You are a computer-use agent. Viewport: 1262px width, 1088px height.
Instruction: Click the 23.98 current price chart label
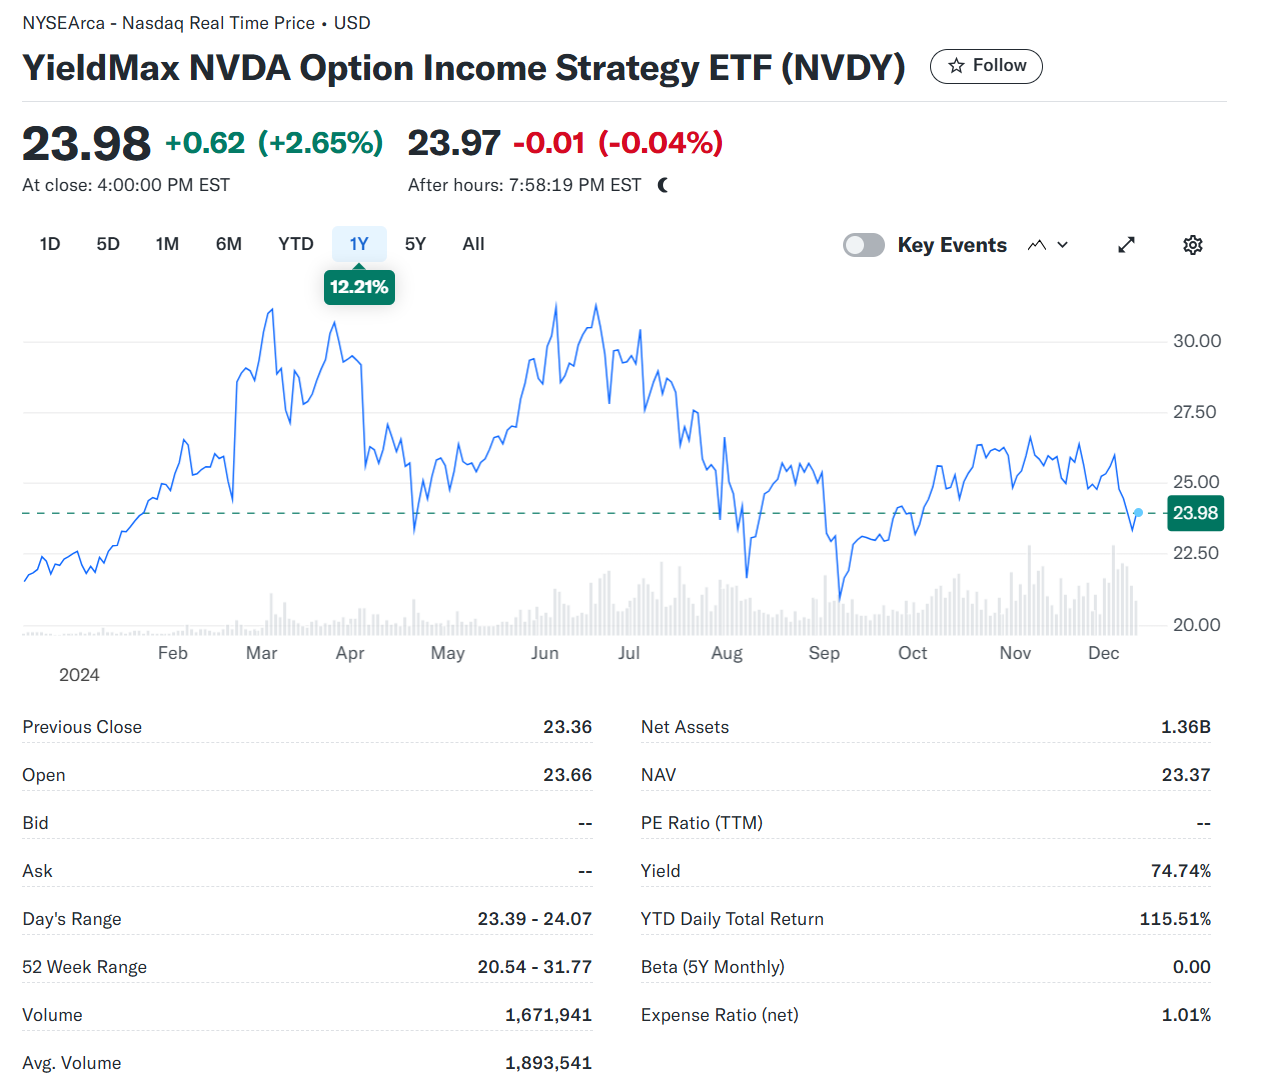coord(1195,513)
